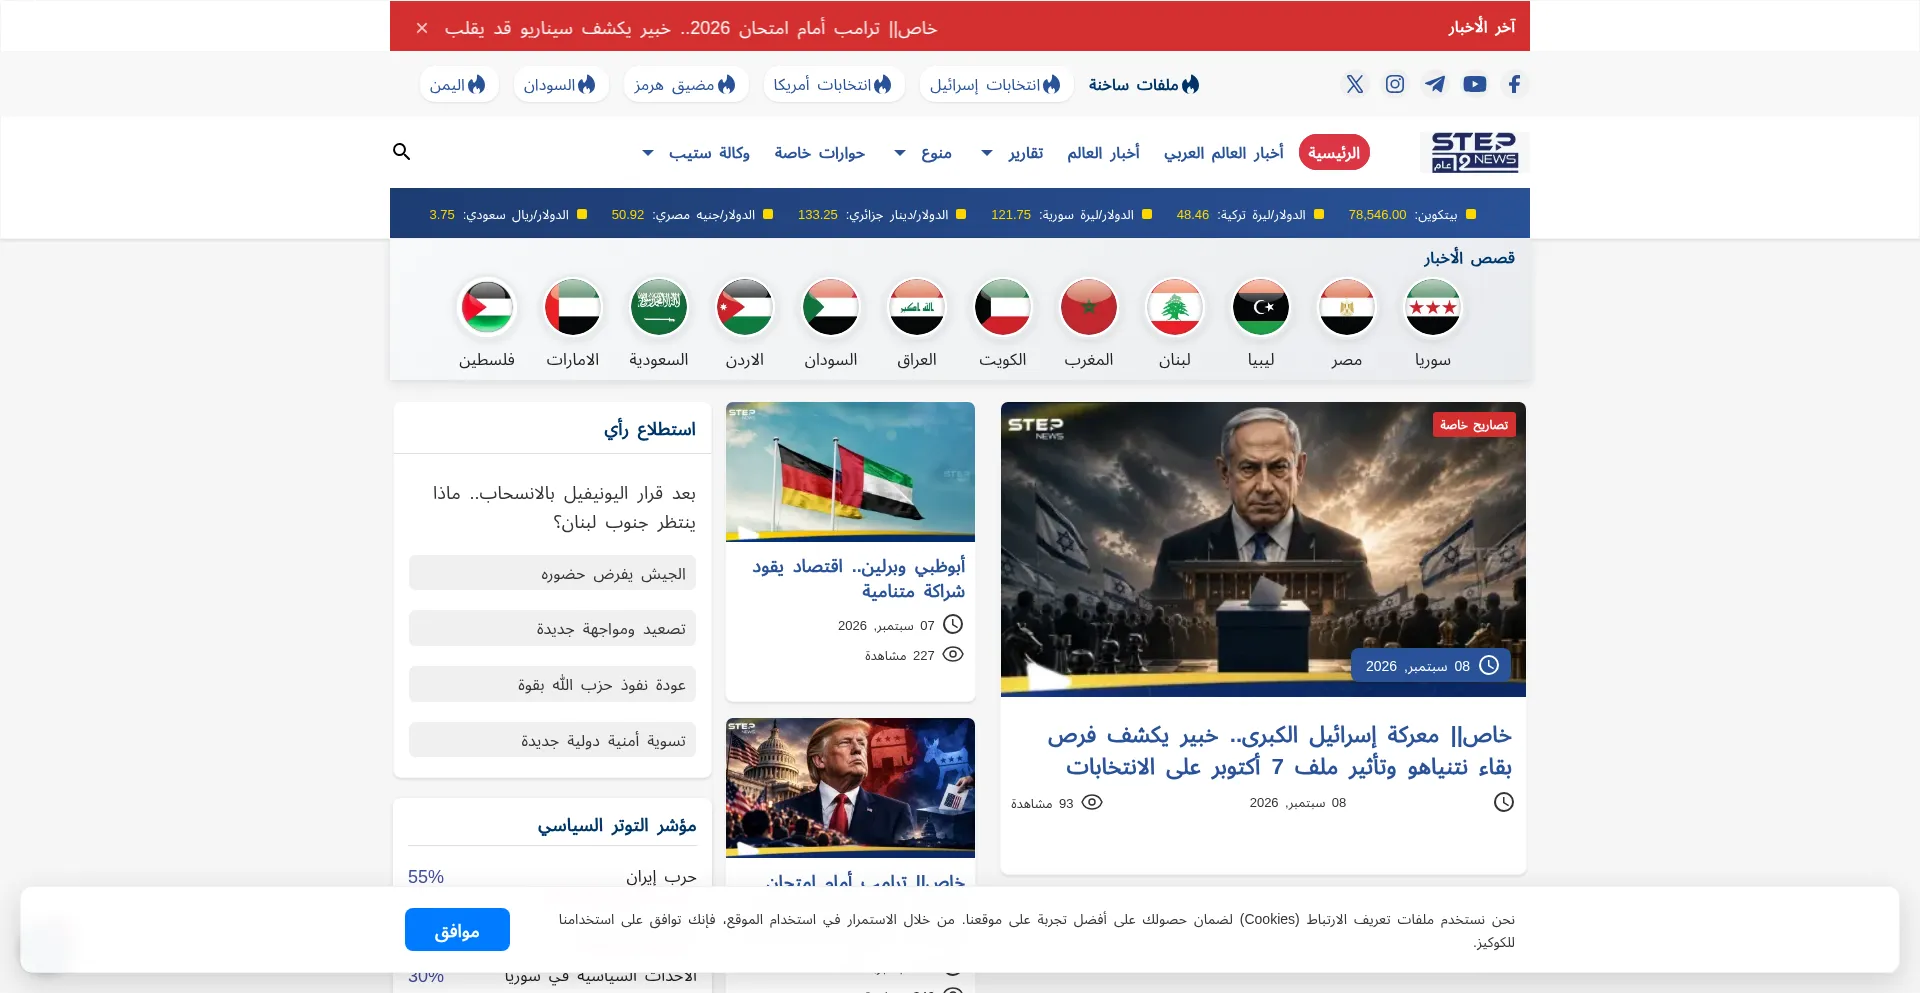Screen dimensions: 1920x993
Task: Open the سوريا flag story
Action: (x=1433, y=307)
